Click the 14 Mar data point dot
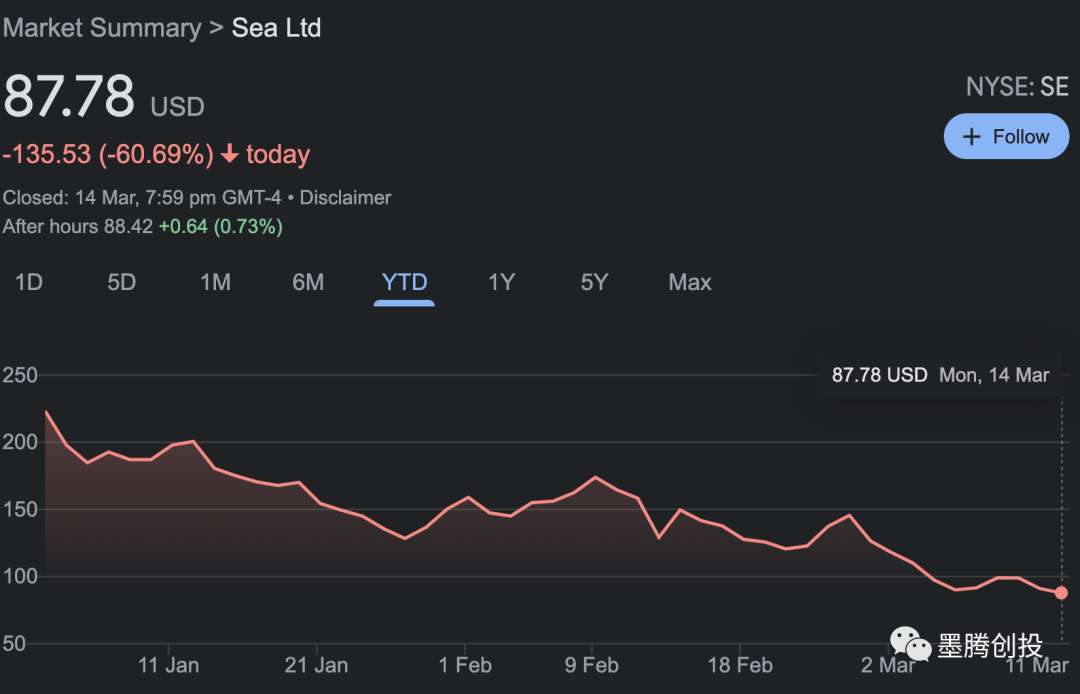The width and height of the screenshot is (1080, 694). [1061, 593]
